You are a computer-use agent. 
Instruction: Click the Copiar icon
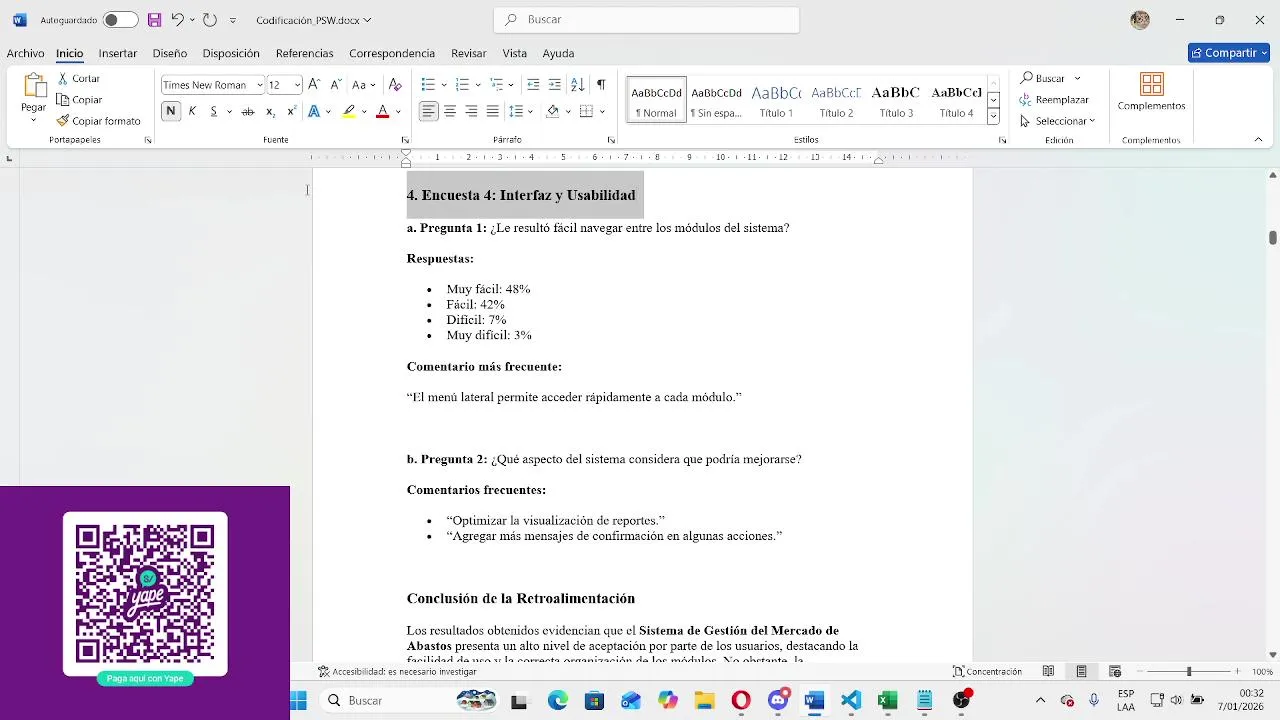[x=63, y=100]
